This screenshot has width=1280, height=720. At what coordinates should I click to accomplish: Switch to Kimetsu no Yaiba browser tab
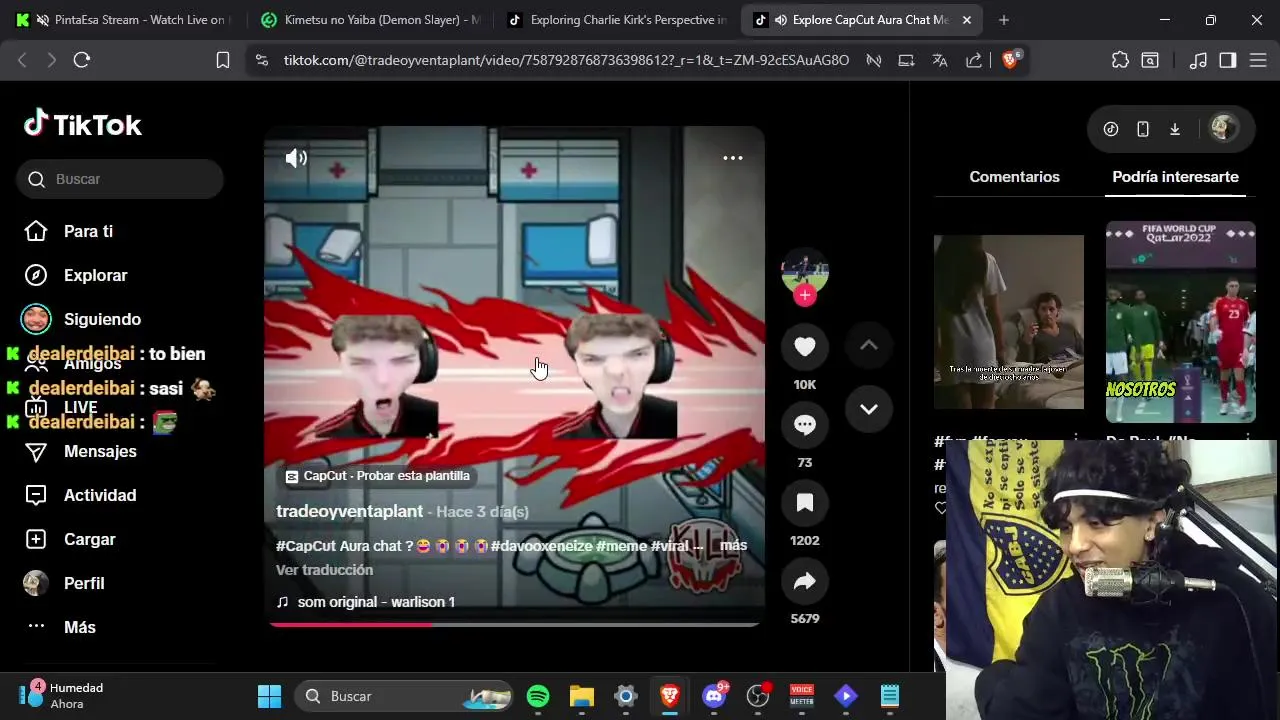[x=370, y=20]
